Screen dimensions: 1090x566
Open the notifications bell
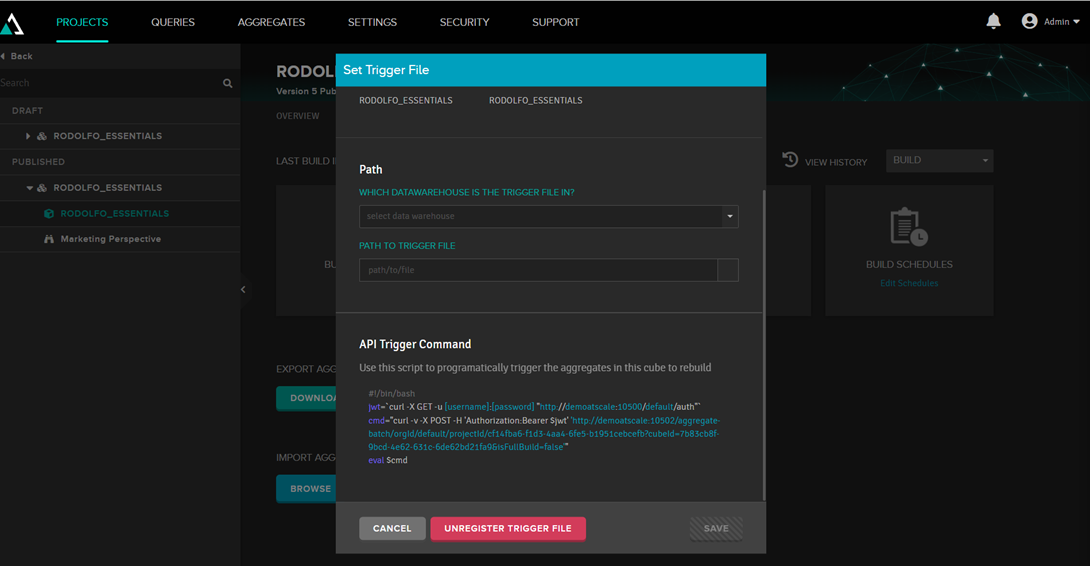point(993,21)
